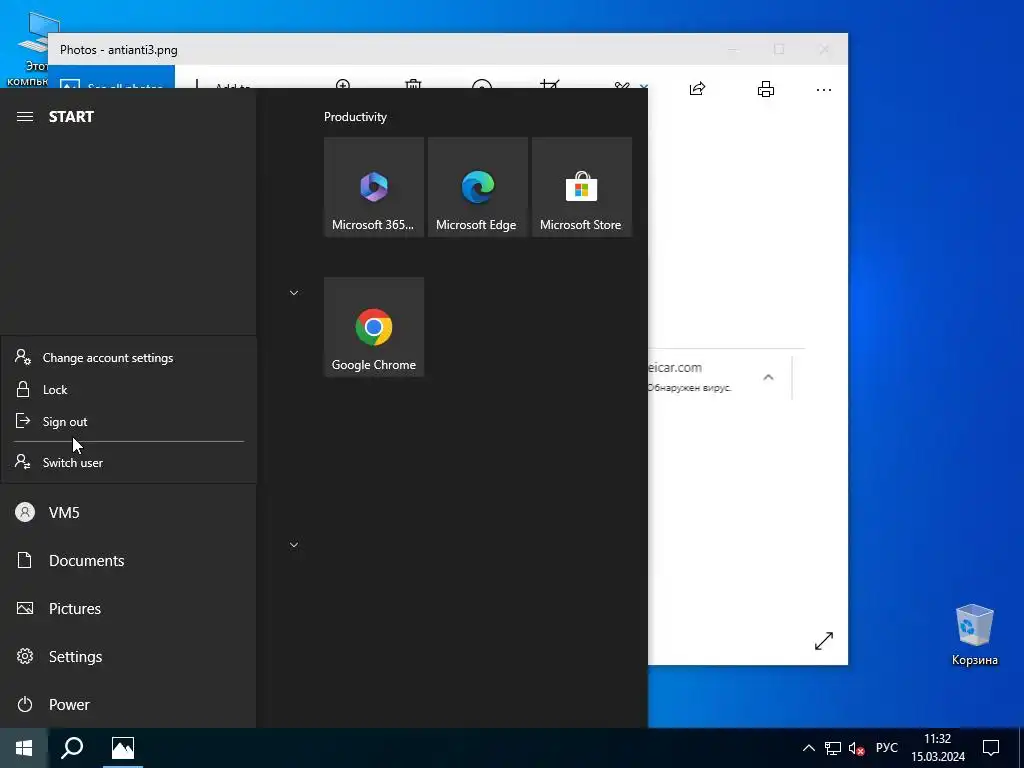Screen dimensions: 1024x768
Task: Open the VM5 user account entry
Action: [128, 513]
